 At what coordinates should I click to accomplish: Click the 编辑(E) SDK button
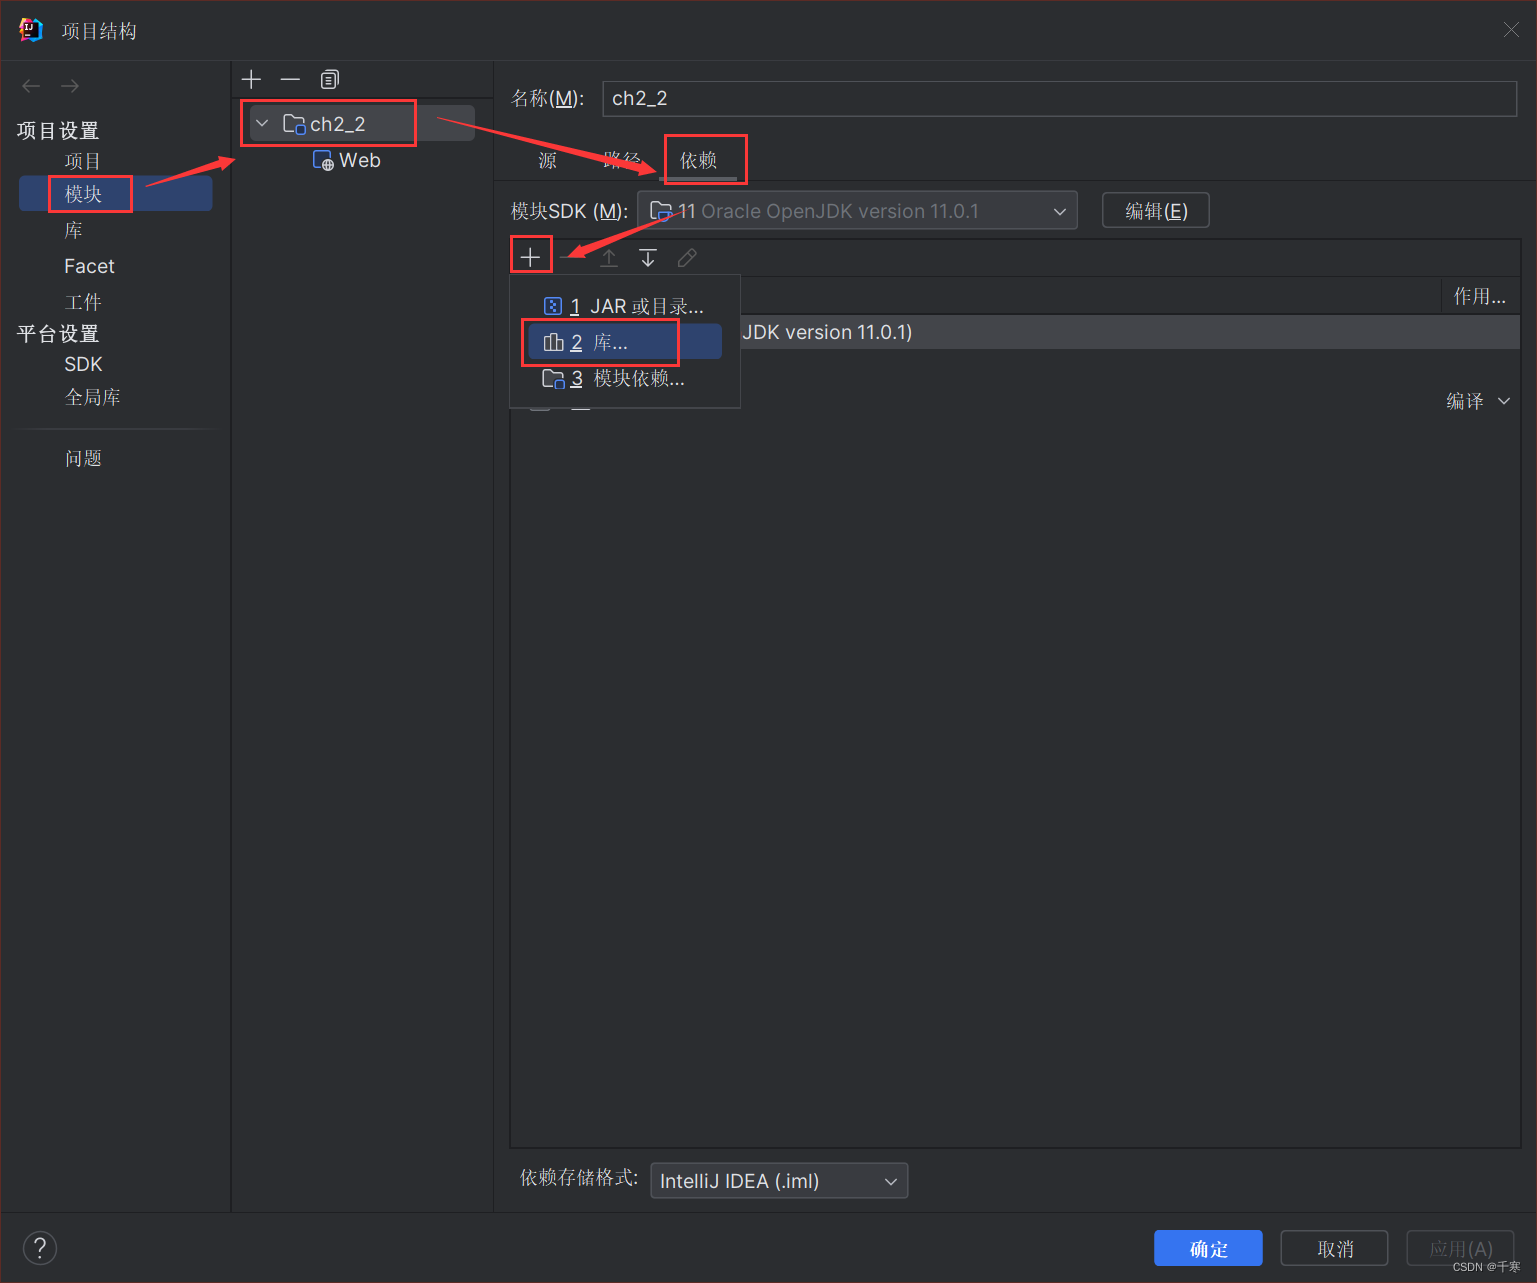click(1155, 211)
